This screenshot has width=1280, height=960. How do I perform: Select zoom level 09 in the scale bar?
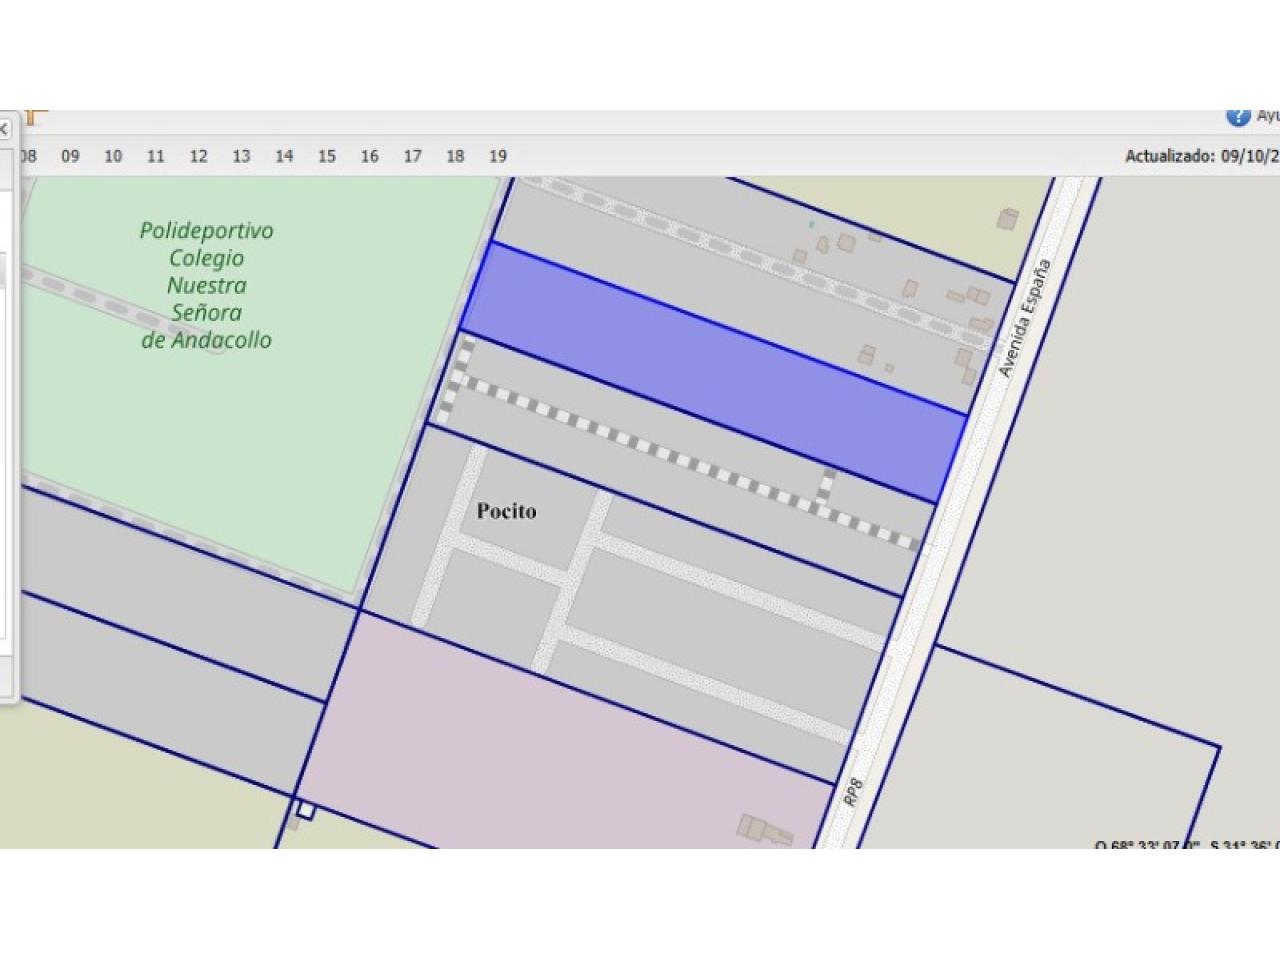70,156
